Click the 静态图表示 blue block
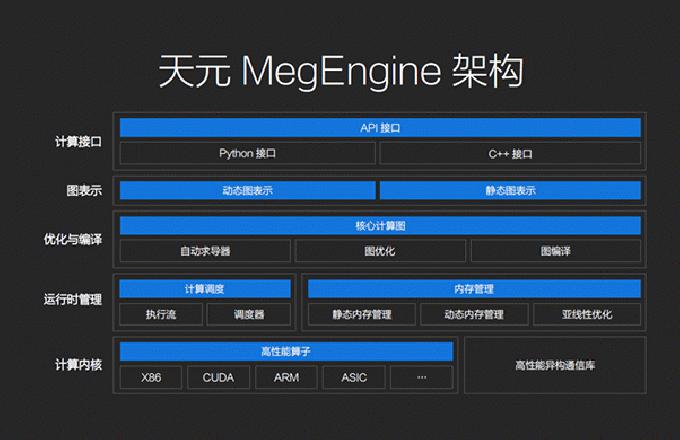This screenshot has width=680, height=440. click(x=510, y=191)
